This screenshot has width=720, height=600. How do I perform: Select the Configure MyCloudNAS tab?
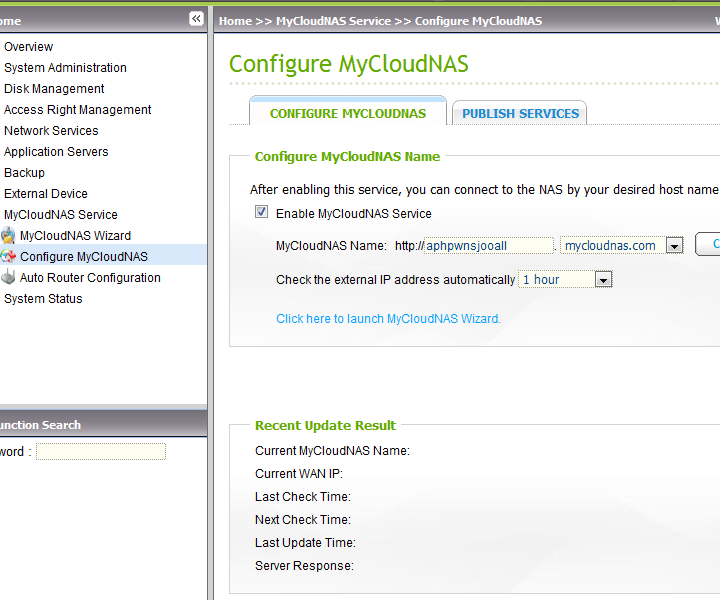point(348,114)
